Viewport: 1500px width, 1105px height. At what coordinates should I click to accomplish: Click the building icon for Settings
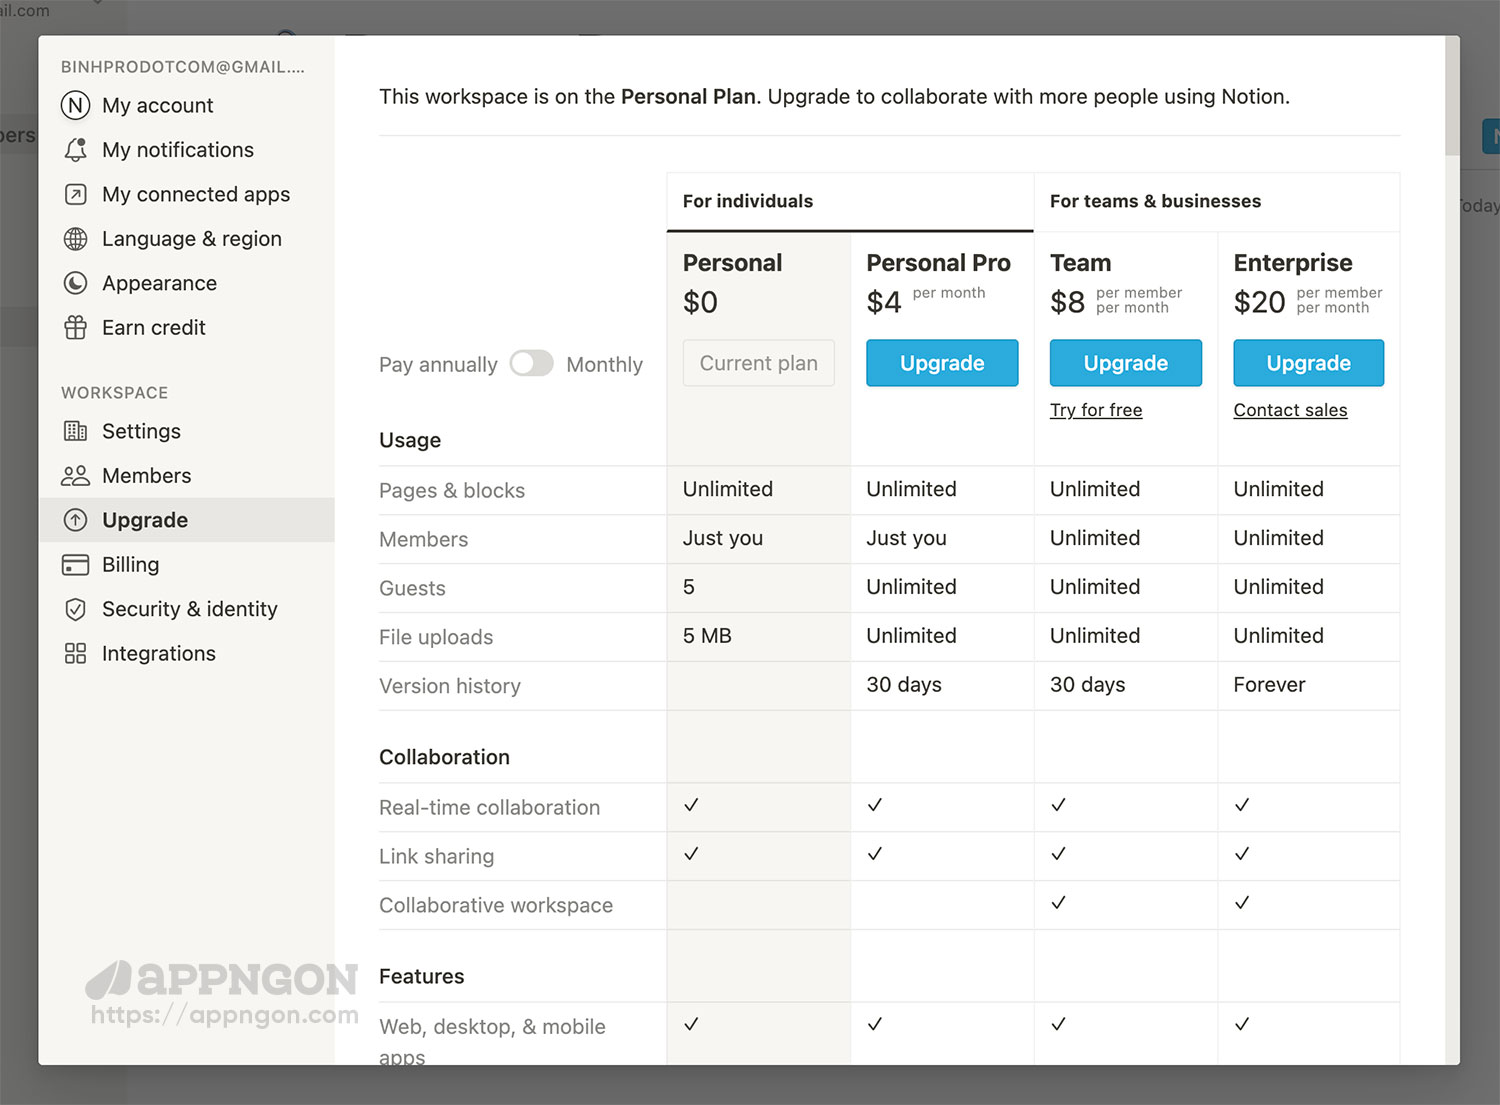pos(75,431)
